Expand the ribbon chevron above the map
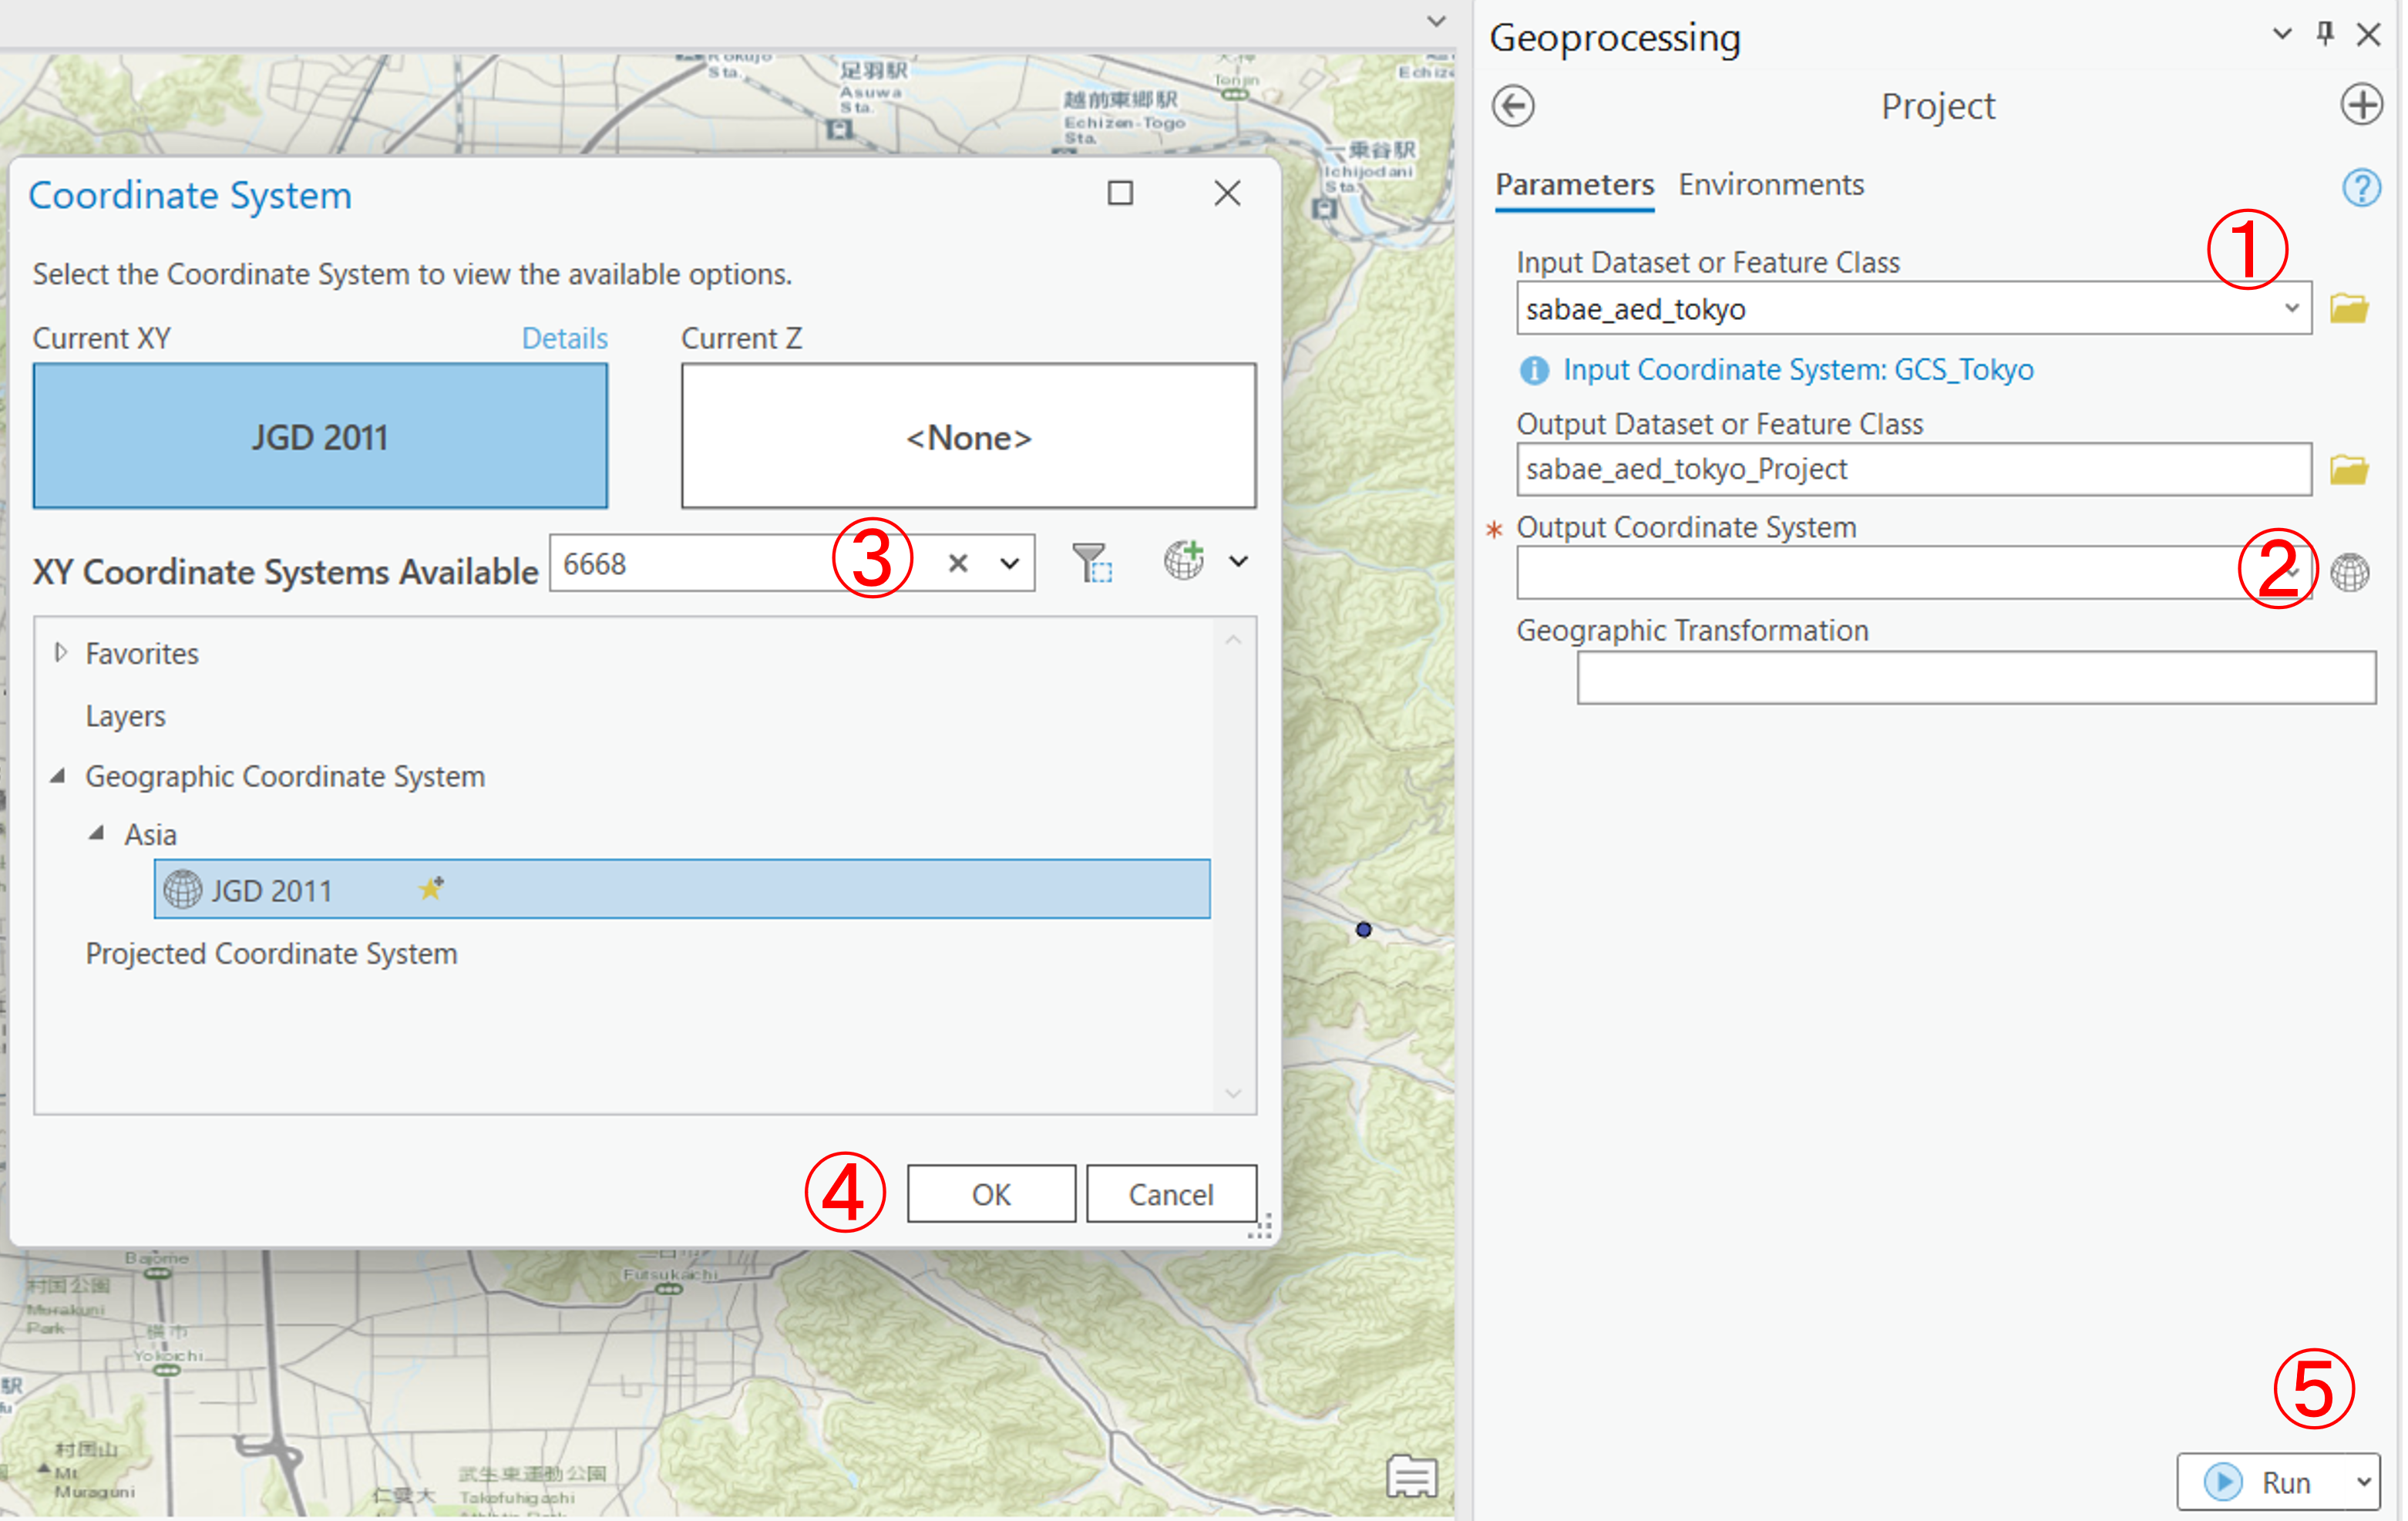Viewport: 2408px width, 1521px height. pos(1436,21)
